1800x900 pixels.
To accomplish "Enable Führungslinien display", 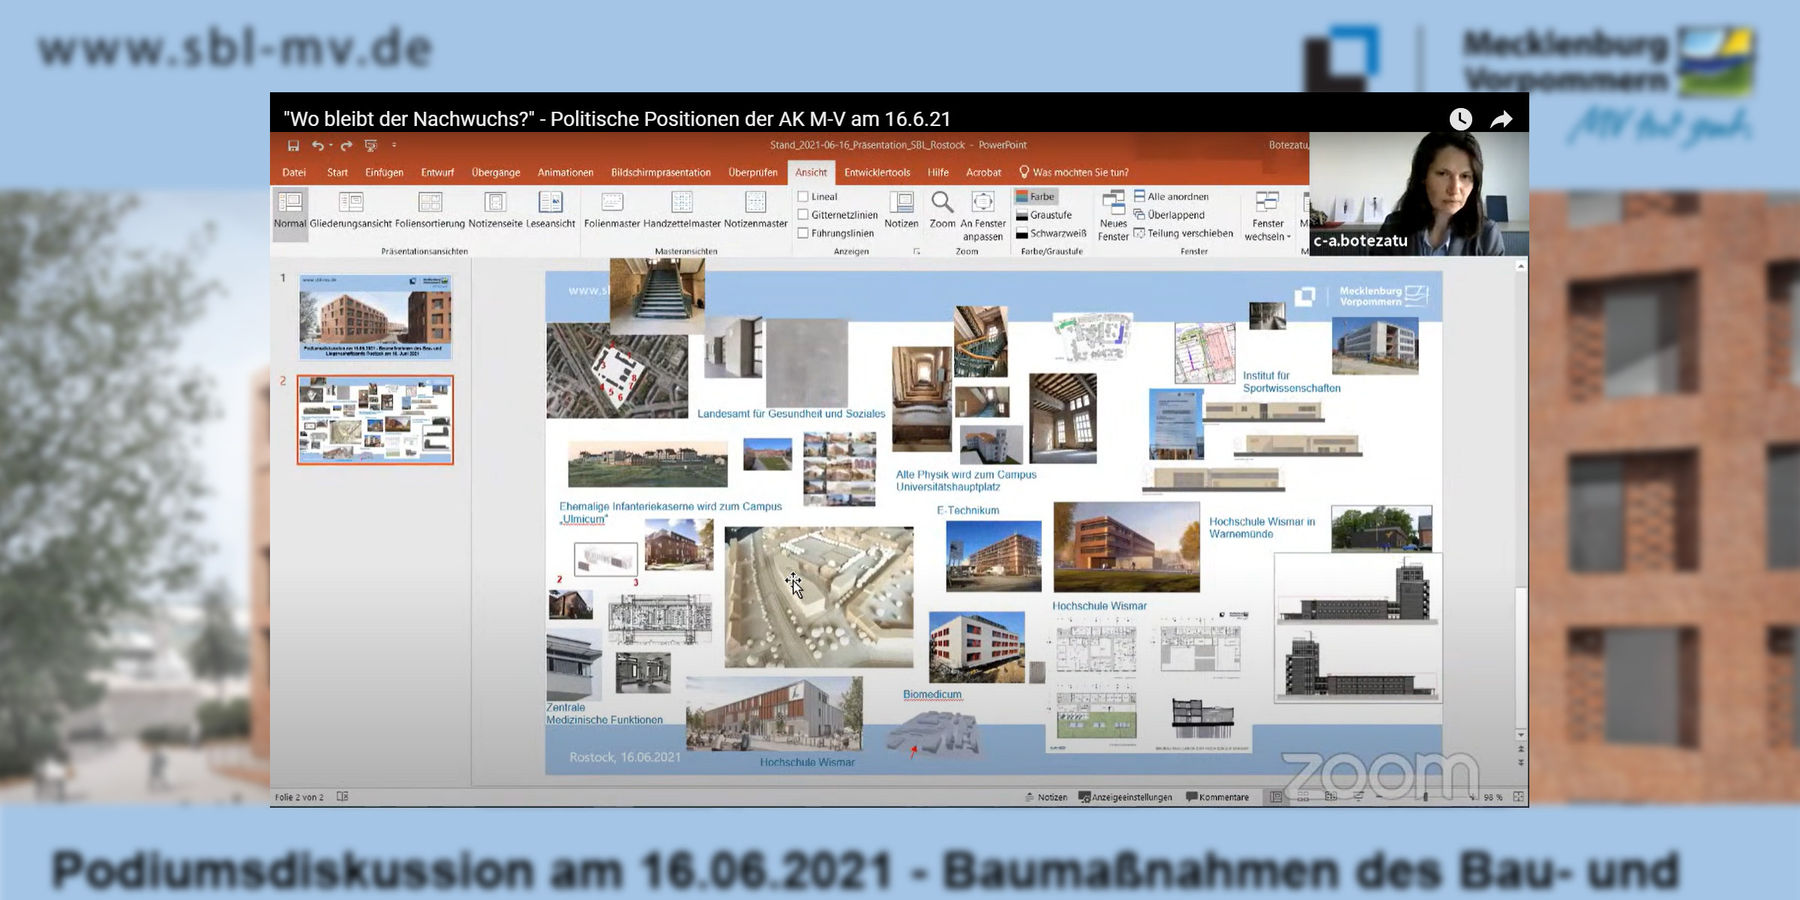I will point(804,232).
